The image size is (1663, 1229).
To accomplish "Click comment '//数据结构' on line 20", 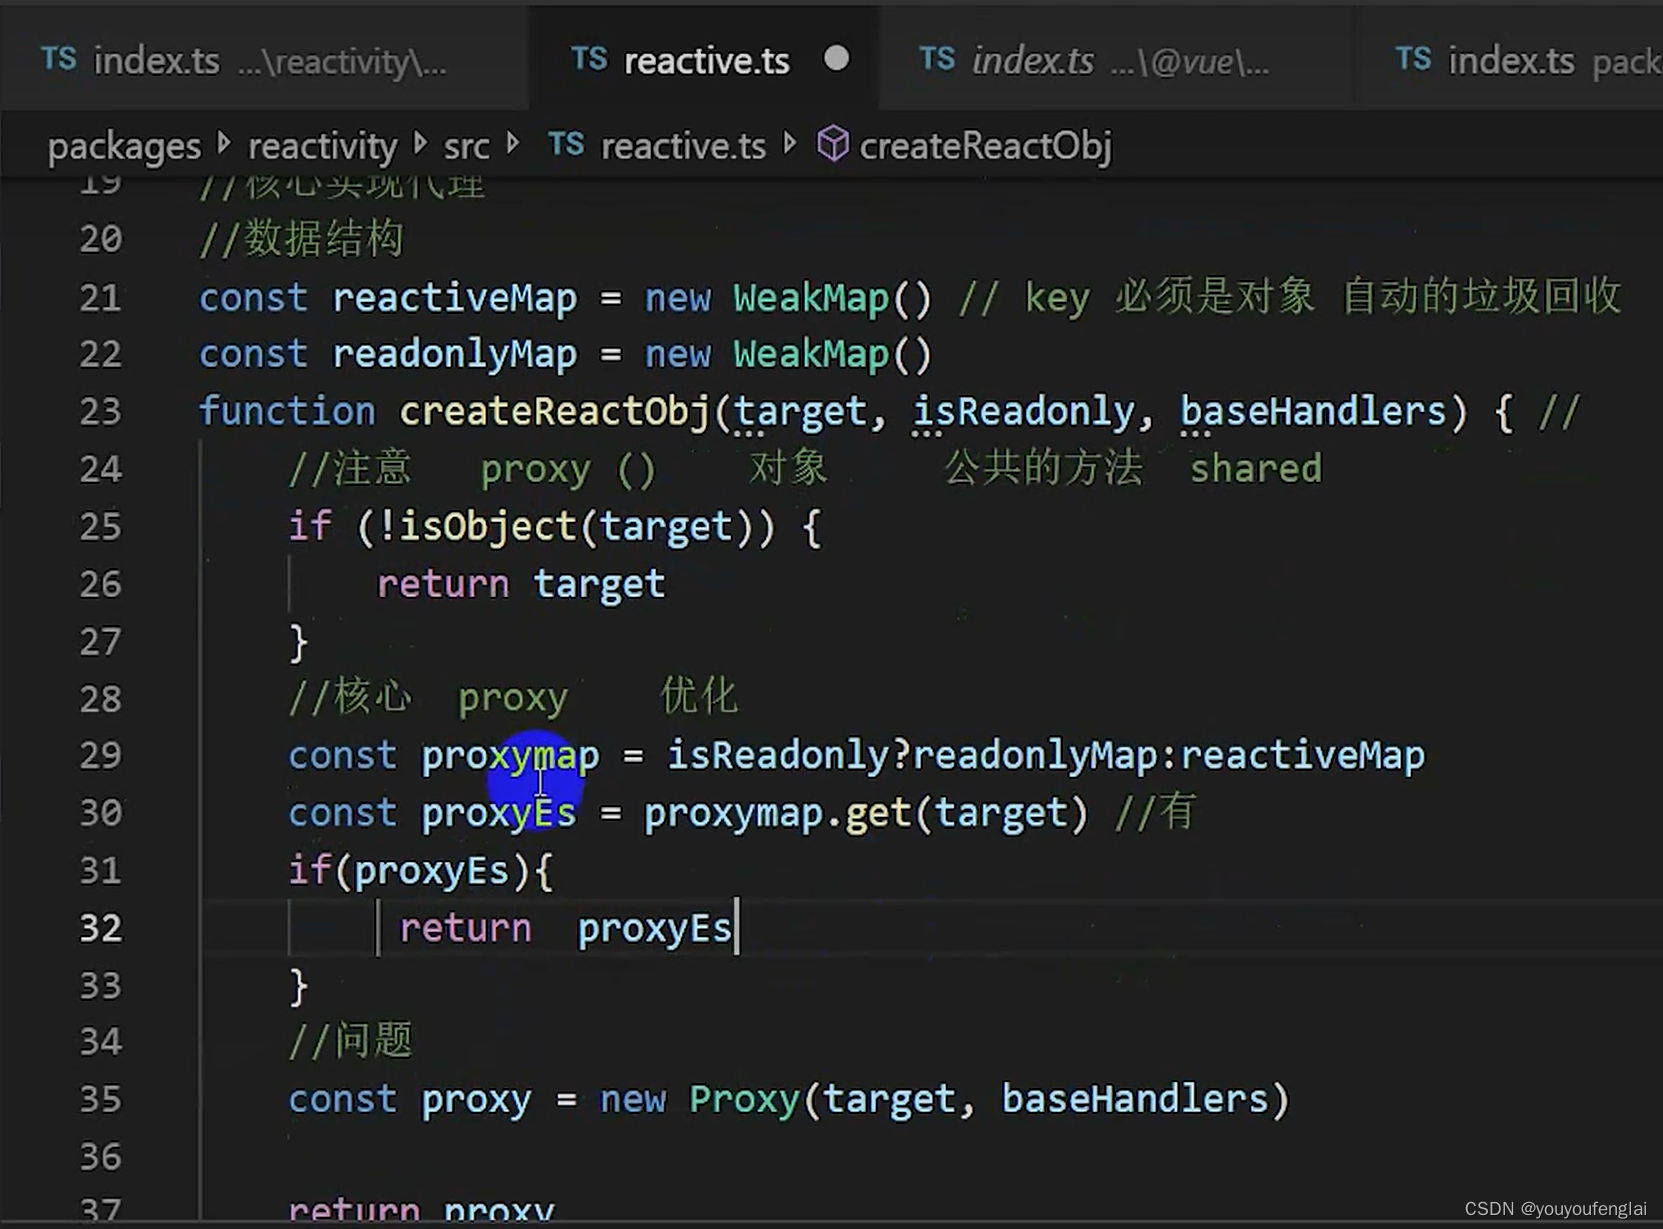I will point(302,240).
